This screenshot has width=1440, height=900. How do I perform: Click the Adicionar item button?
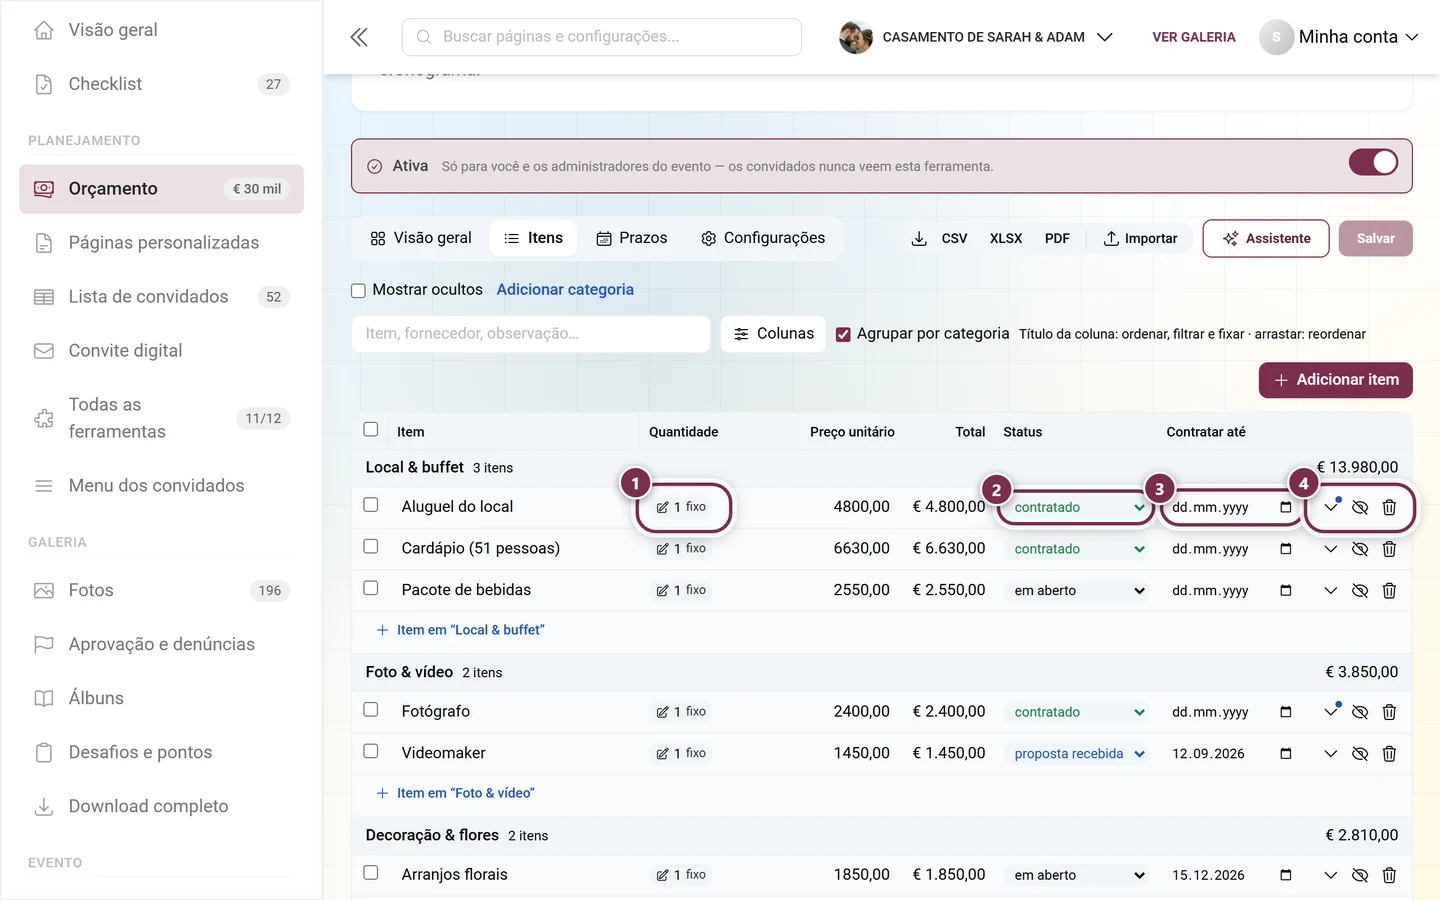pos(1336,380)
